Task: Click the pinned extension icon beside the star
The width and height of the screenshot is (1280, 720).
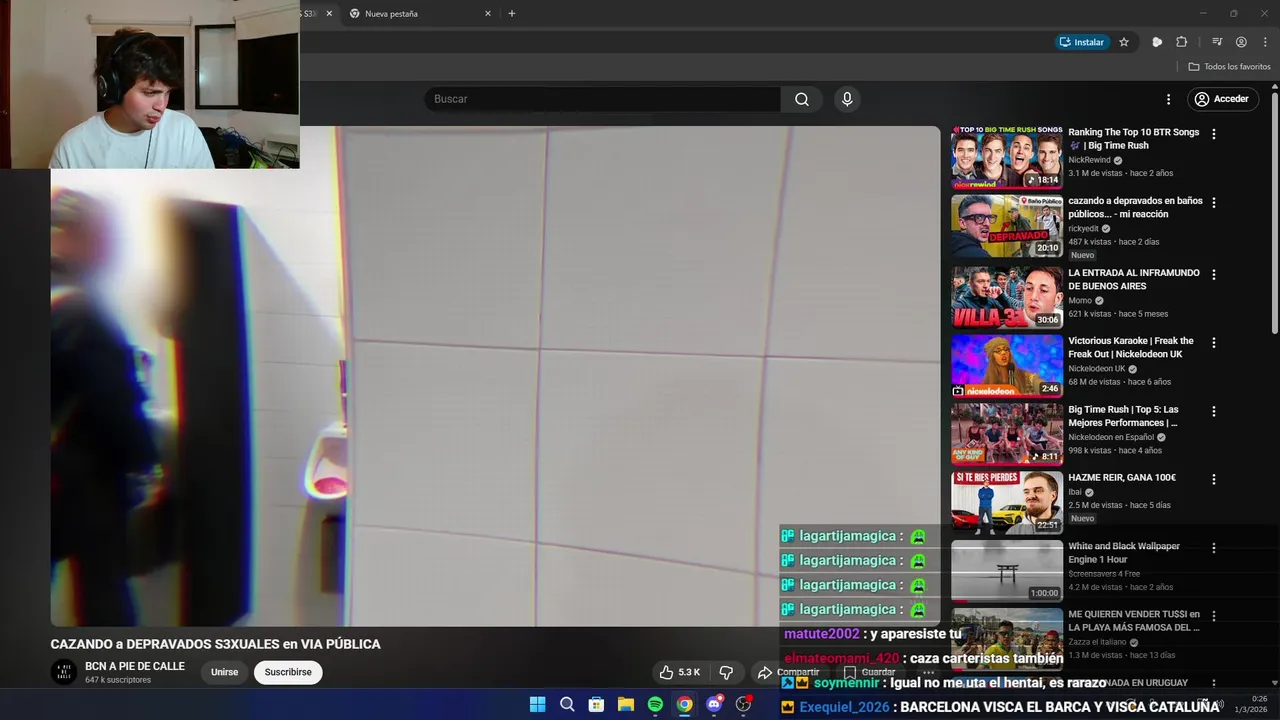Action: tap(1157, 42)
